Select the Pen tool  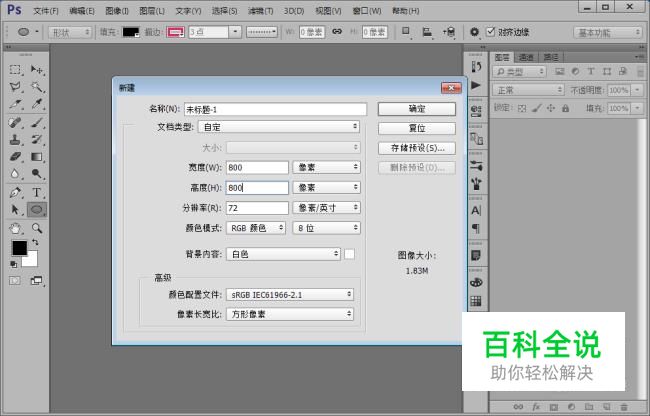pos(15,193)
